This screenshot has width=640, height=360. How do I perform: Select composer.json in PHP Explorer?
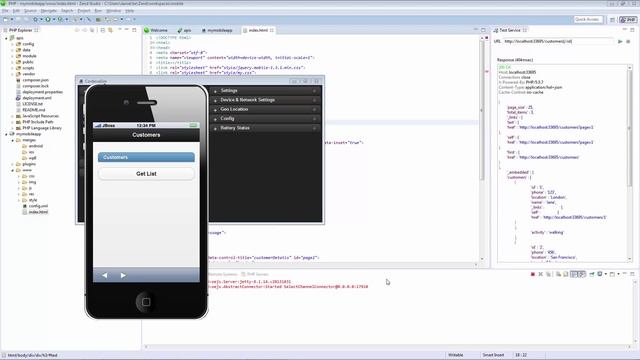(x=35, y=80)
